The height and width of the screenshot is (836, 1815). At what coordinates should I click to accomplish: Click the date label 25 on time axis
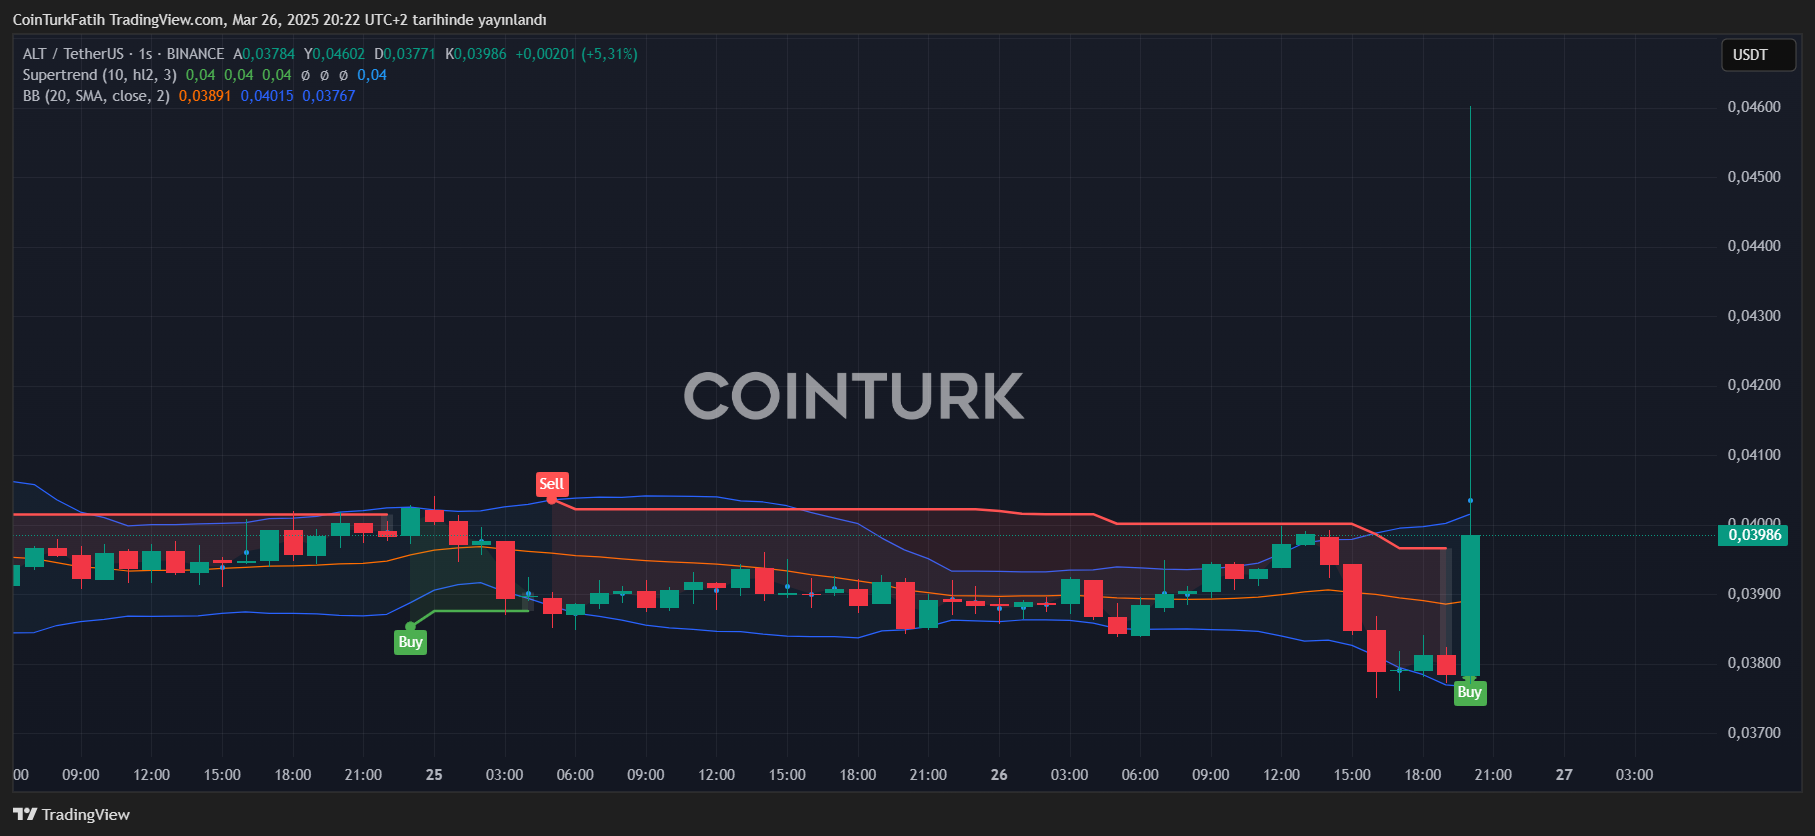coord(434,775)
